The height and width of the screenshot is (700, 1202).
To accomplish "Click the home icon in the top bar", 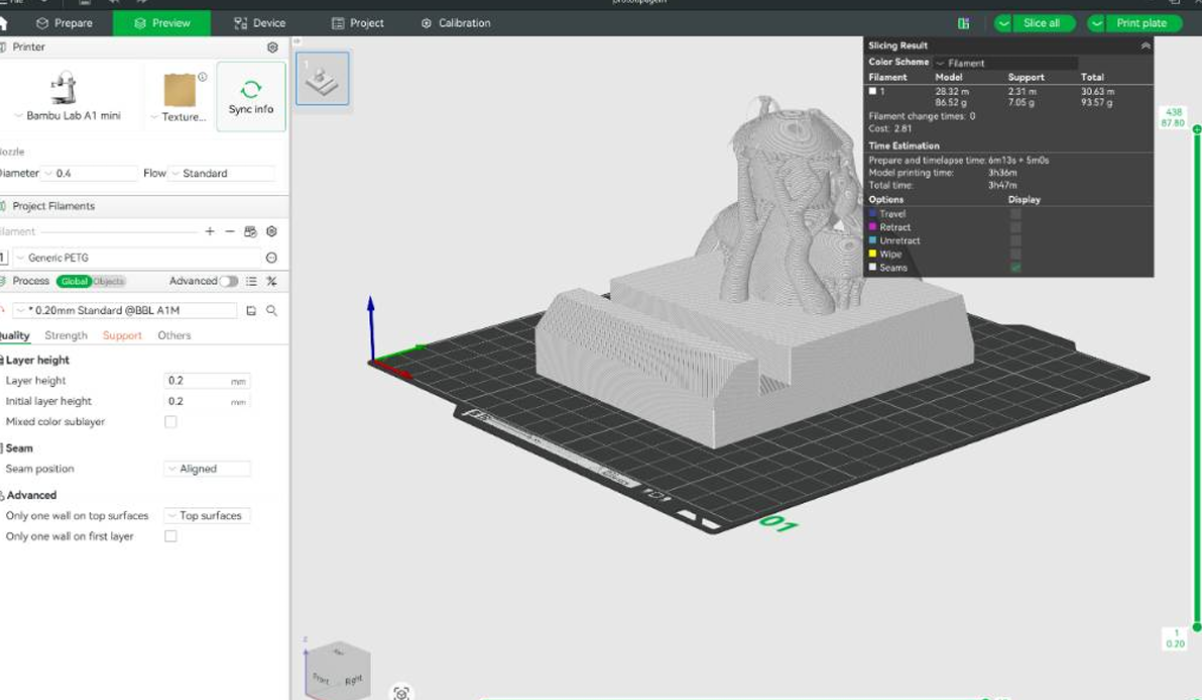I will [x=3, y=23].
